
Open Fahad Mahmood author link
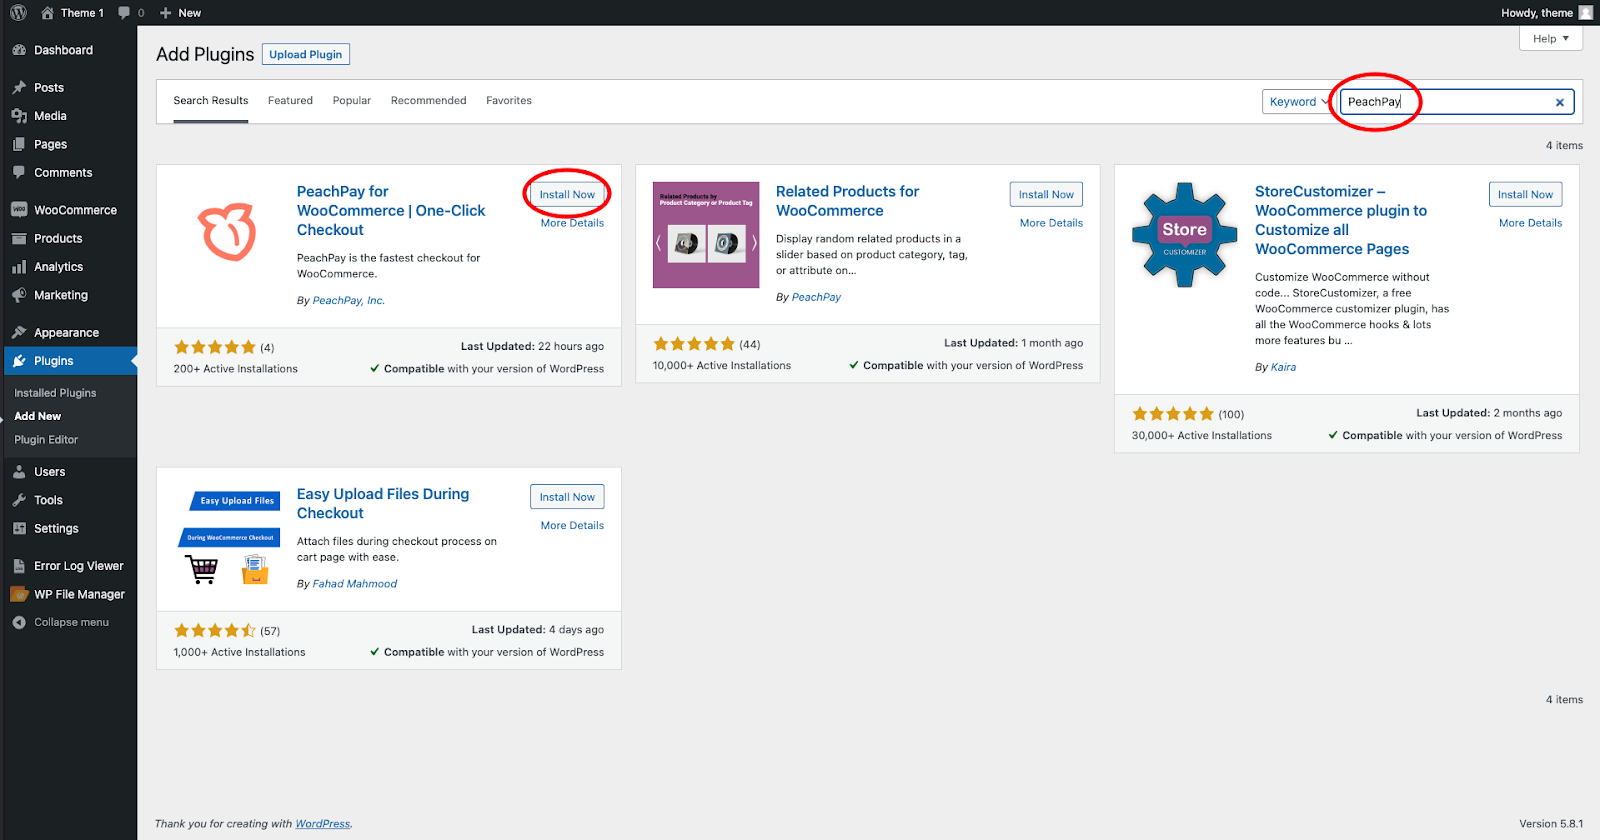point(355,584)
